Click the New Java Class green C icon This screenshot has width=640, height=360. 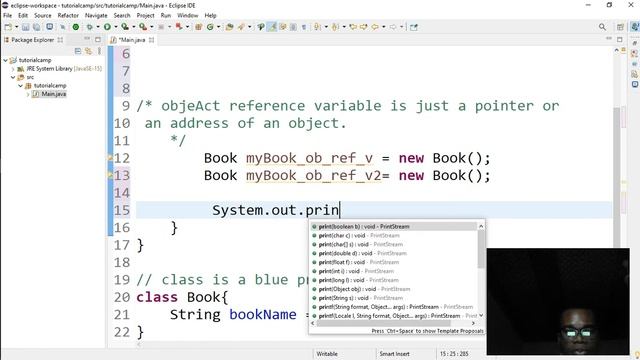(210, 27)
